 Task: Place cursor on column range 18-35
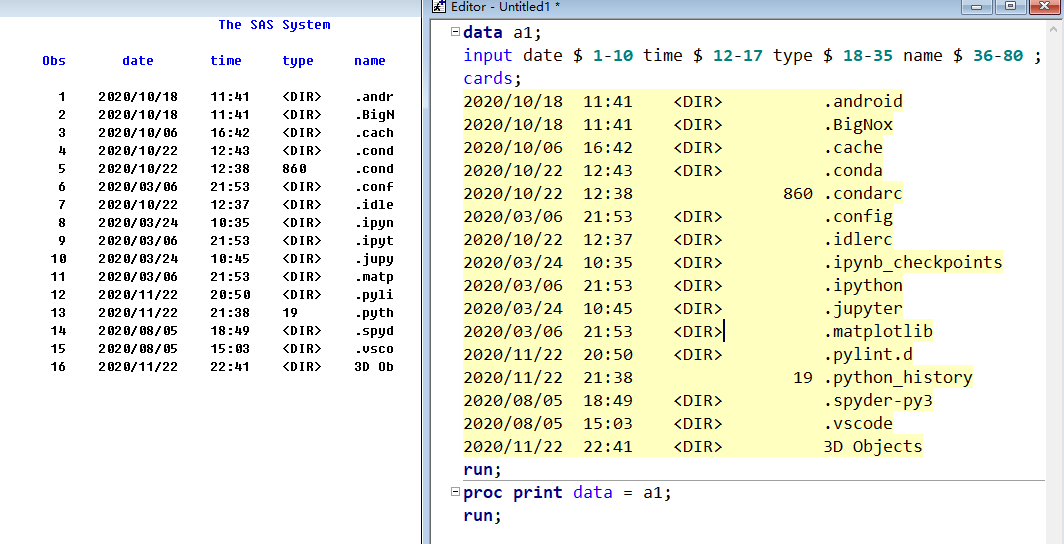(867, 56)
